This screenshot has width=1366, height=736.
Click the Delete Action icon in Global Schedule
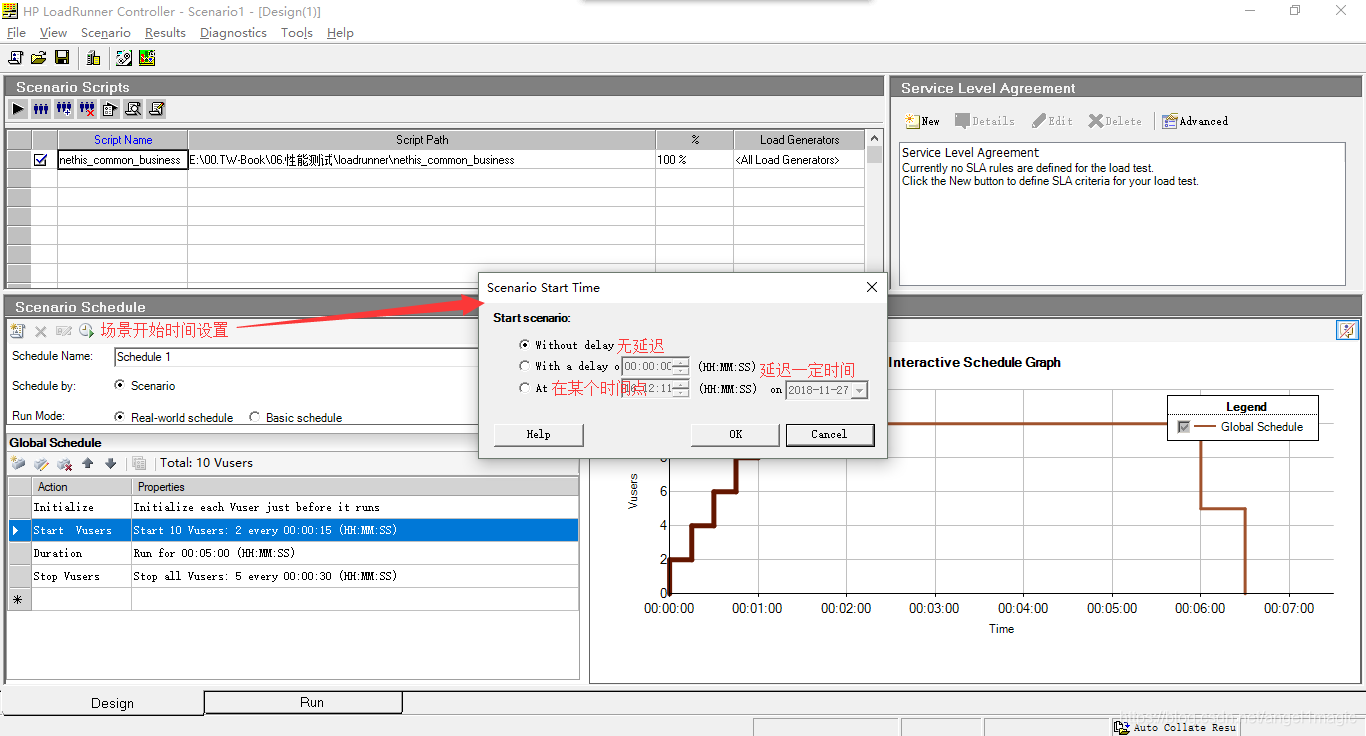(x=64, y=463)
